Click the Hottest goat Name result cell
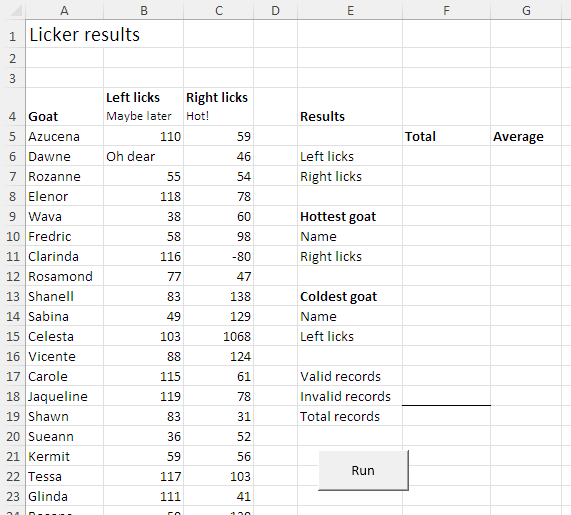This screenshot has width=571, height=515. [446, 237]
